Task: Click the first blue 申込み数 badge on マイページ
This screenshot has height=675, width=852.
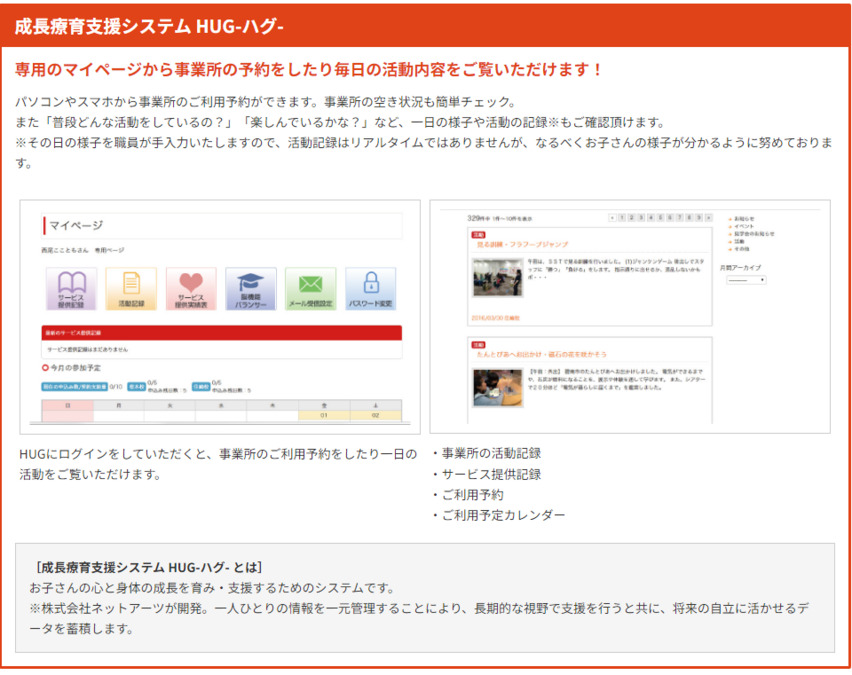Action: tap(74, 387)
